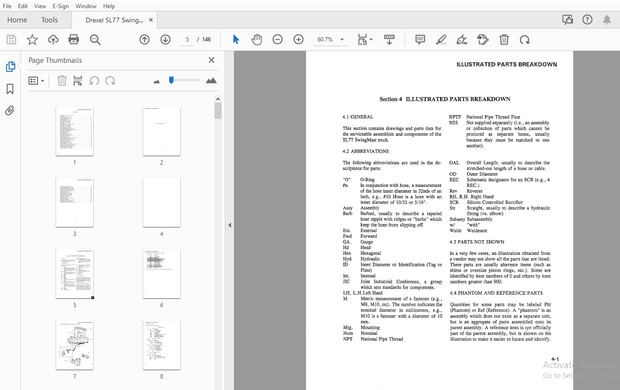Open thumbnail options dropdown menu
This screenshot has height=390, width=620.
[x=36, y=81]
